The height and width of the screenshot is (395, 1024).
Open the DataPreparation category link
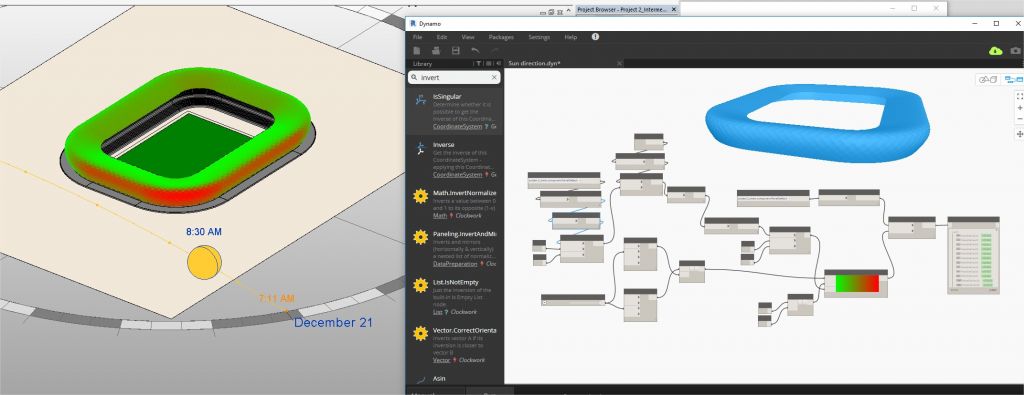(x=455, y=264)
